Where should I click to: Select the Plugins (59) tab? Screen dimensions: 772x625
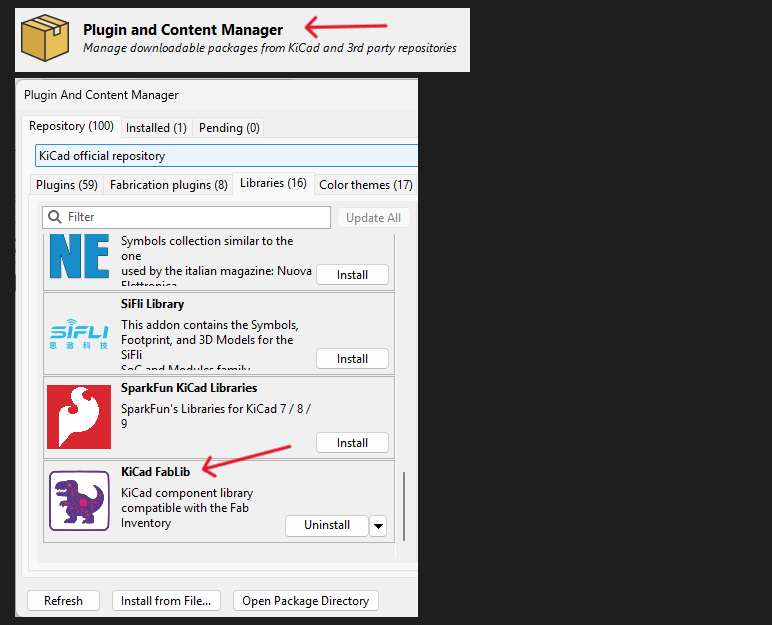click(x=67, y=185)
